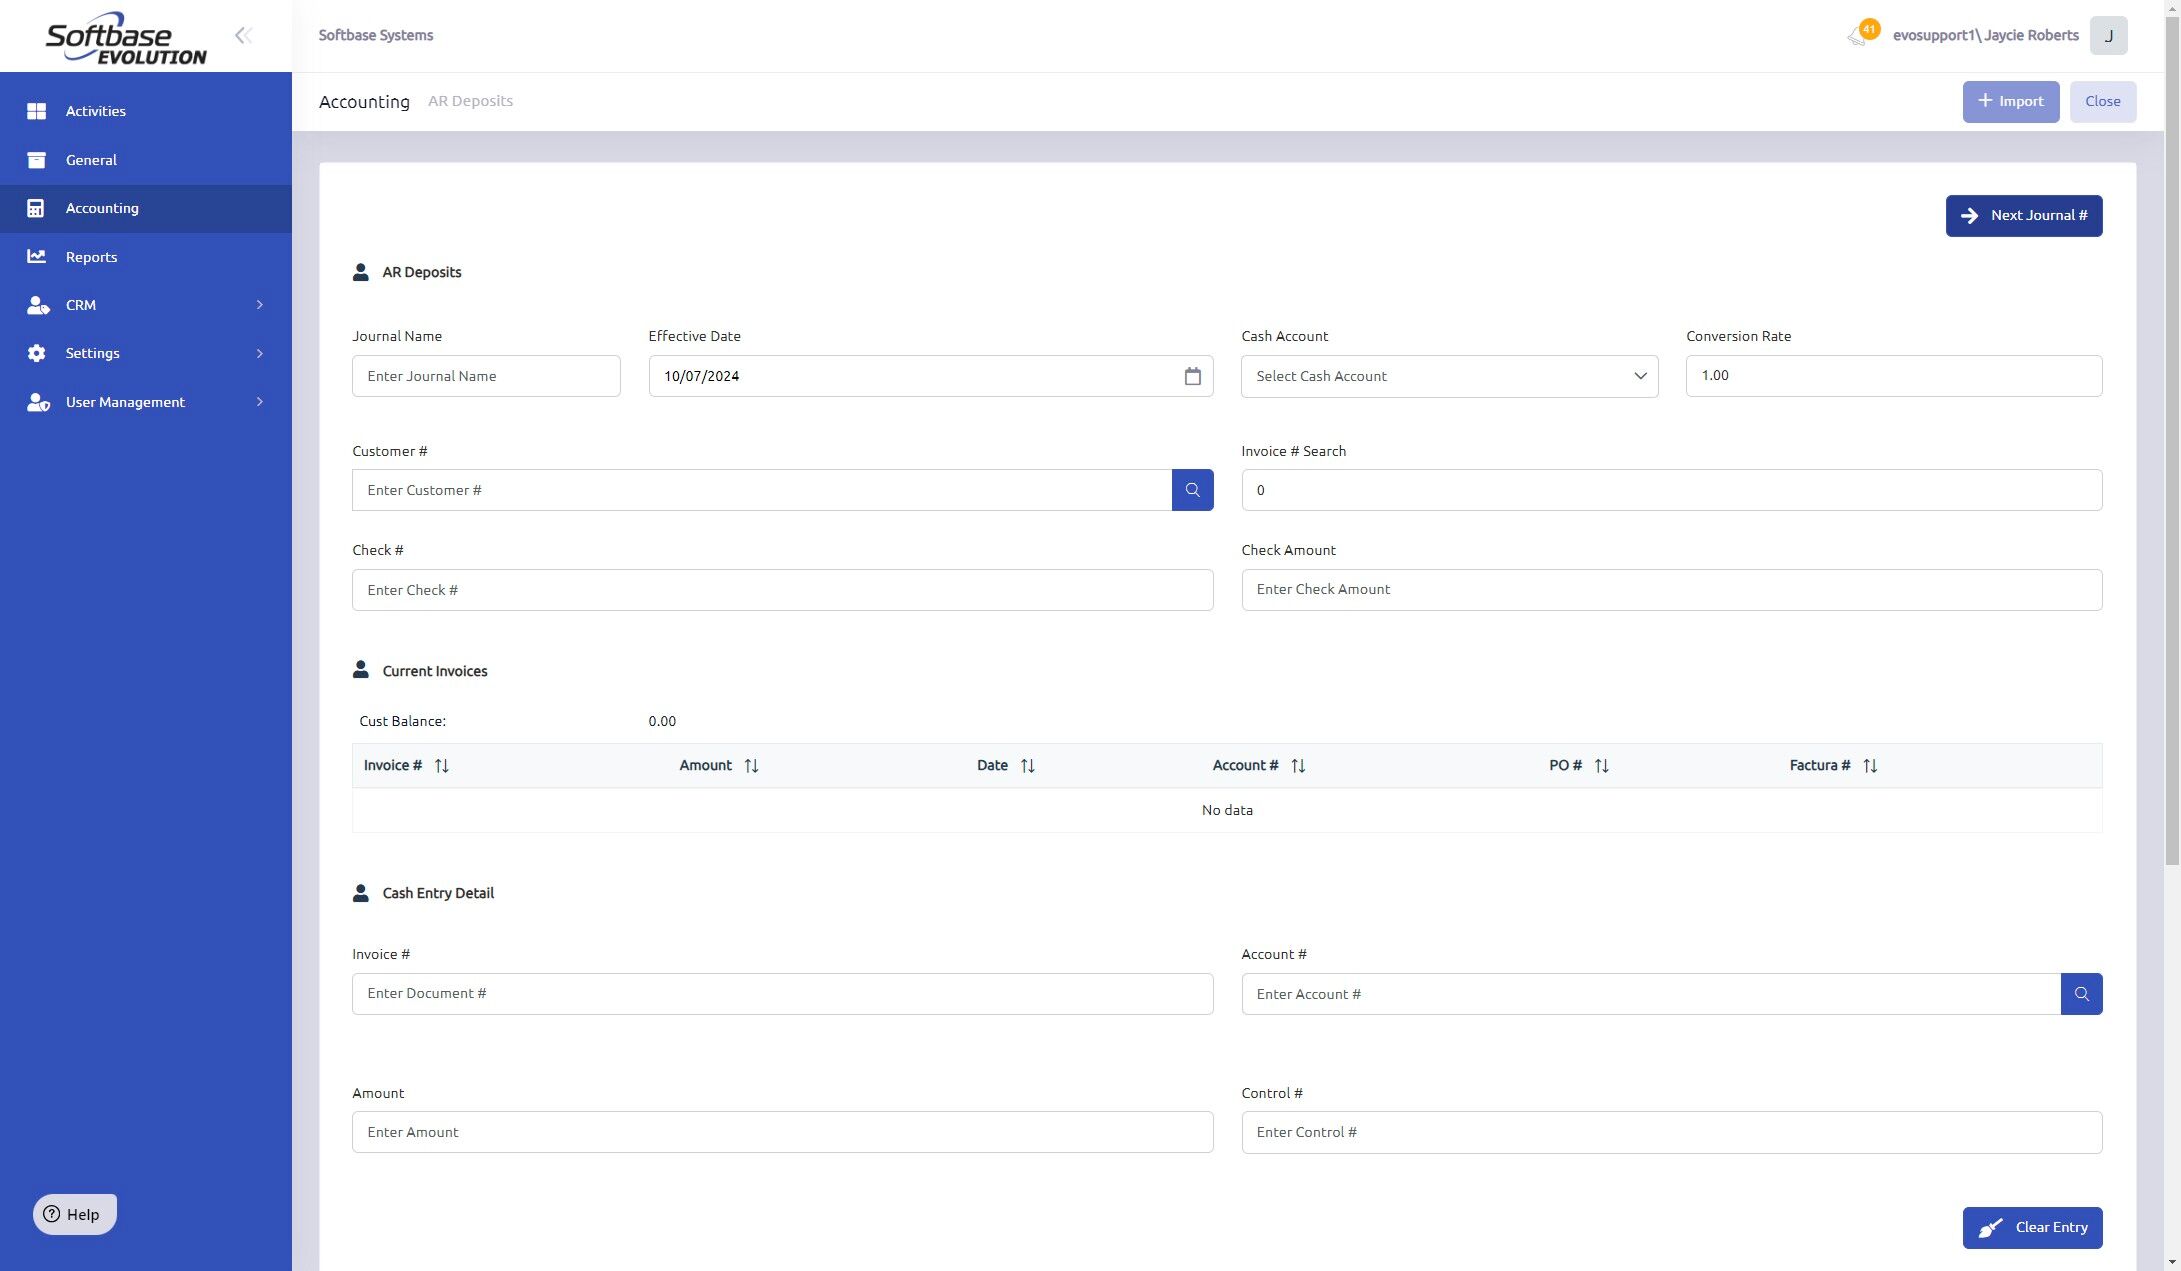This screenshot has height=1271, width=2181.
Task: Sort table by Amount column arrows
Action: click(751, 766)
